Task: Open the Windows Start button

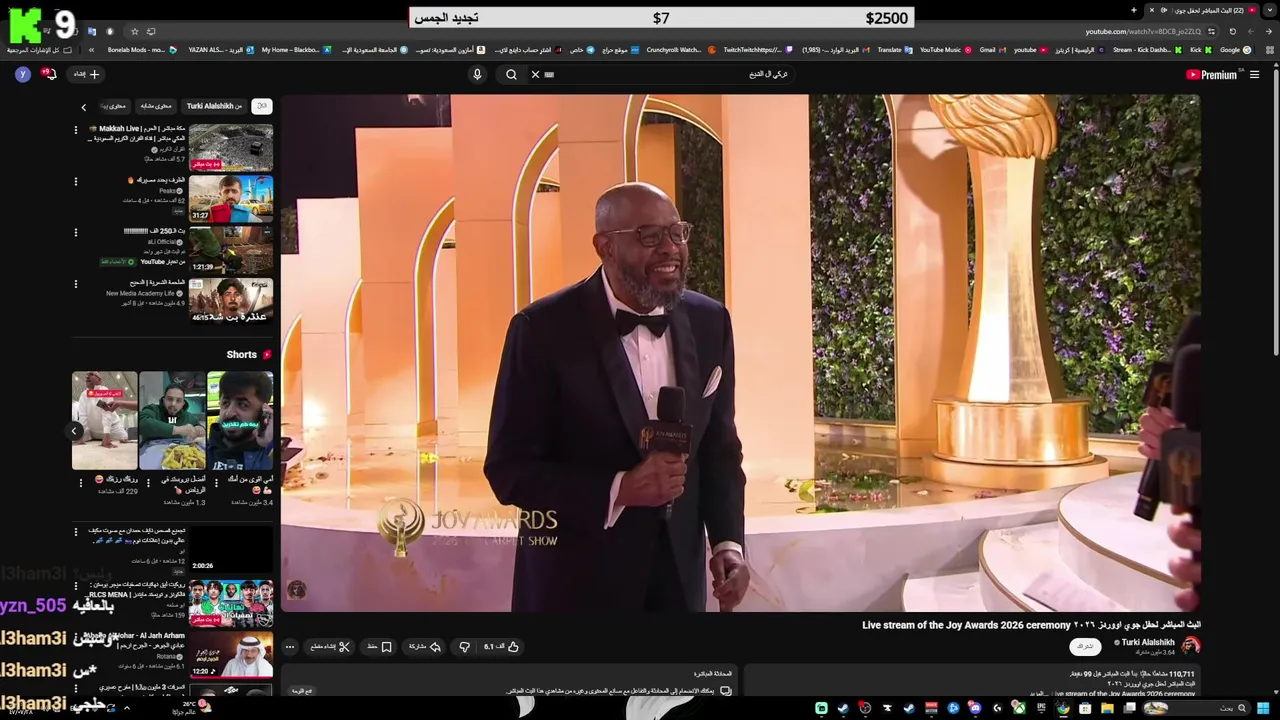Action: pyautogui.click(x=1261, y=708)
